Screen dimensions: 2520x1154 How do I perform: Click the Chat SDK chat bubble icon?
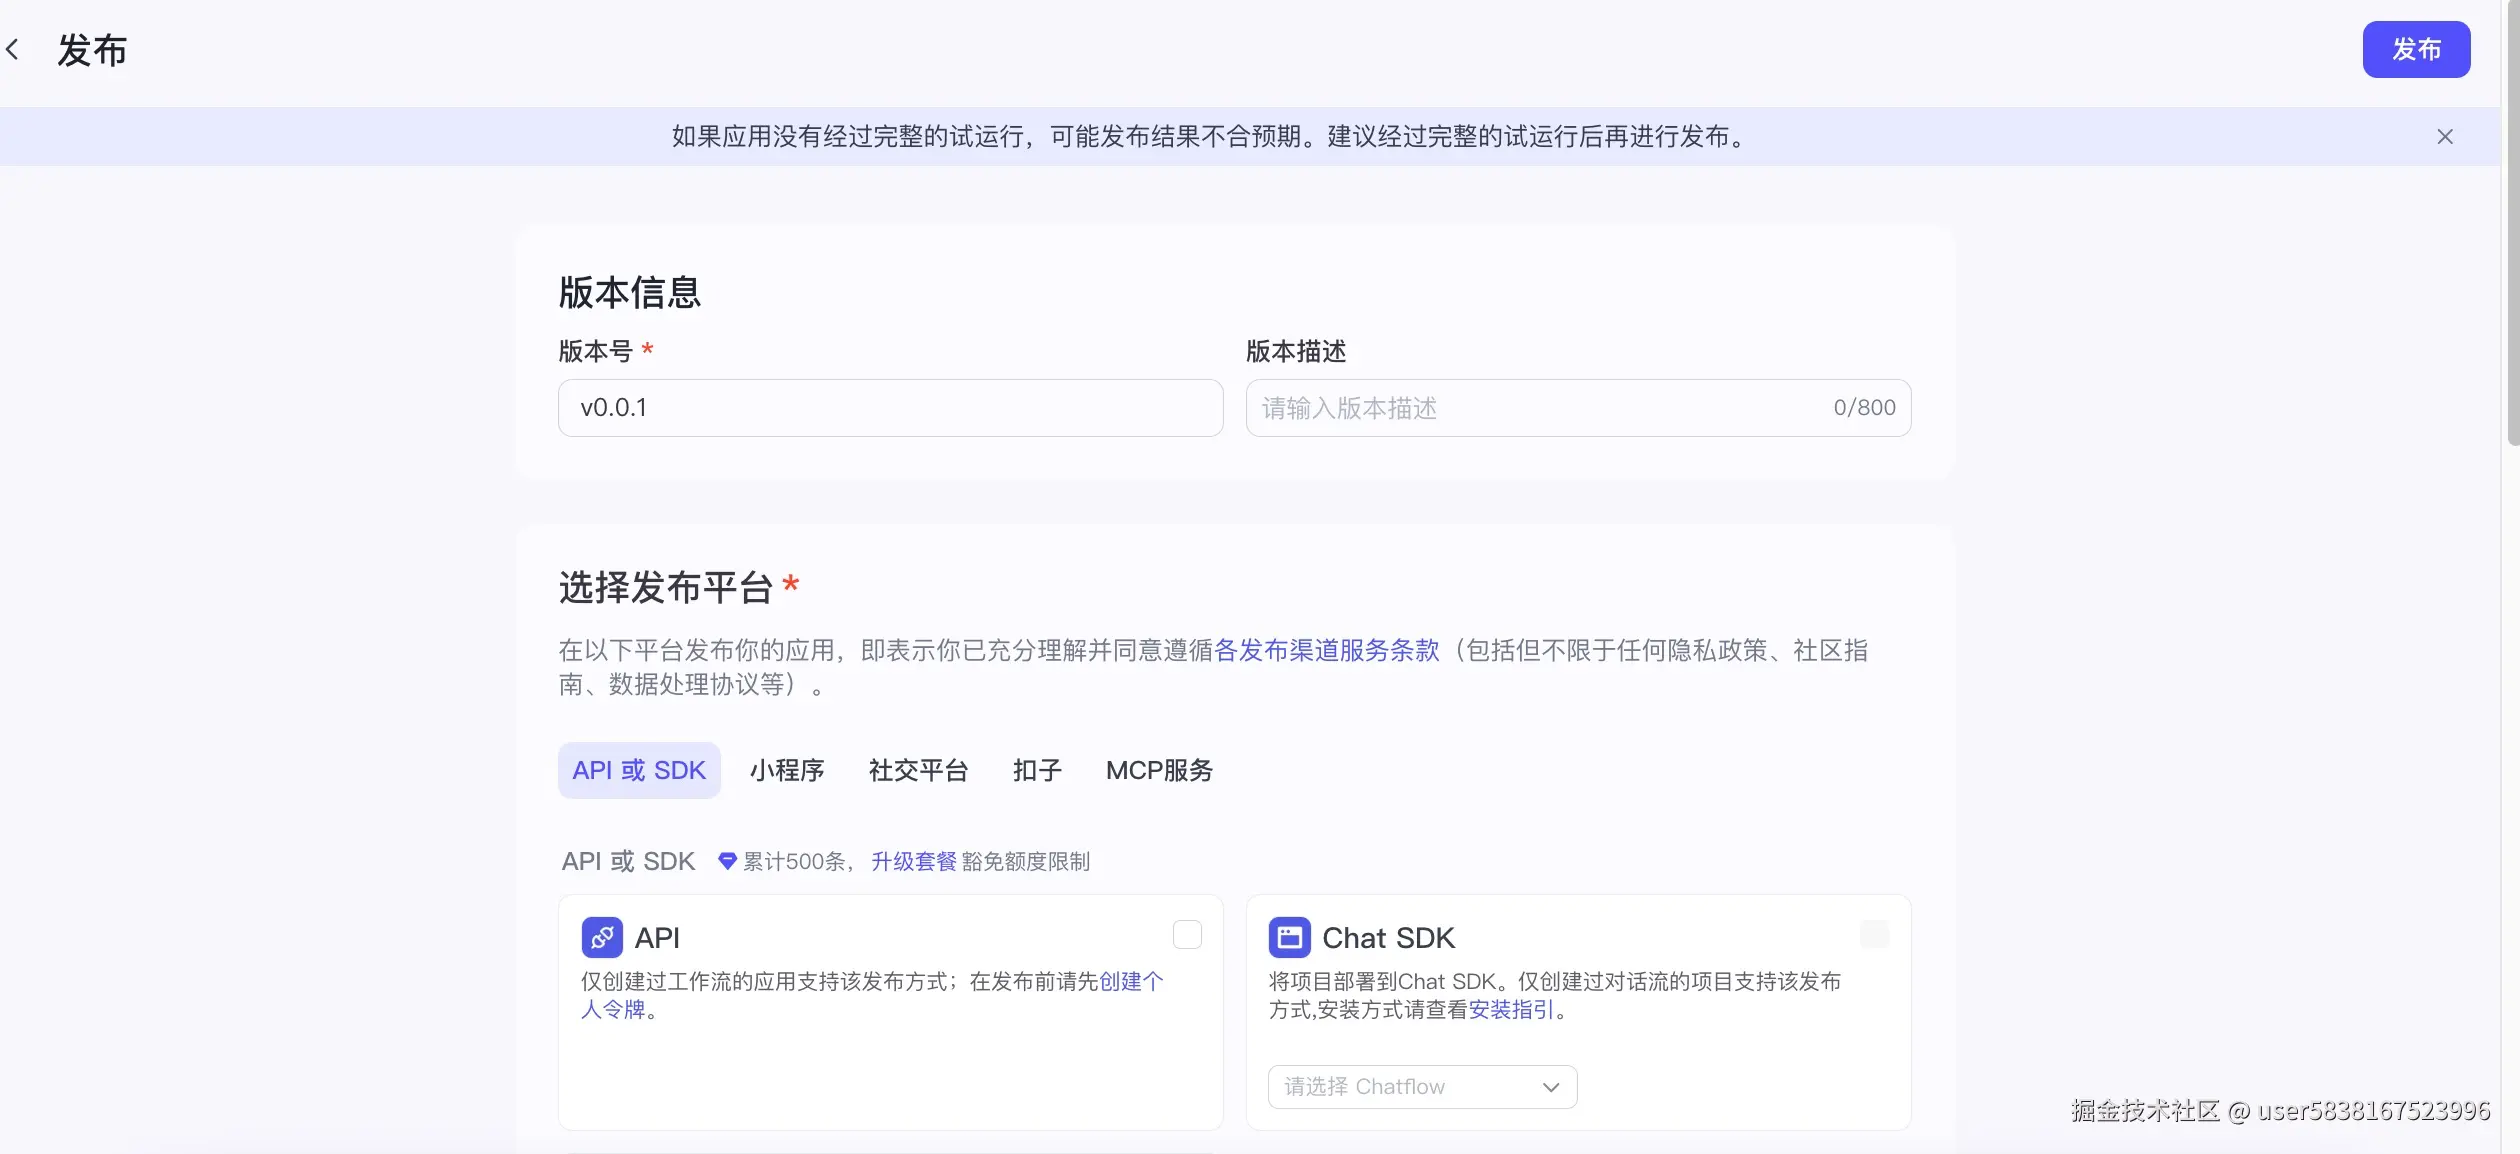(1289, 937)
